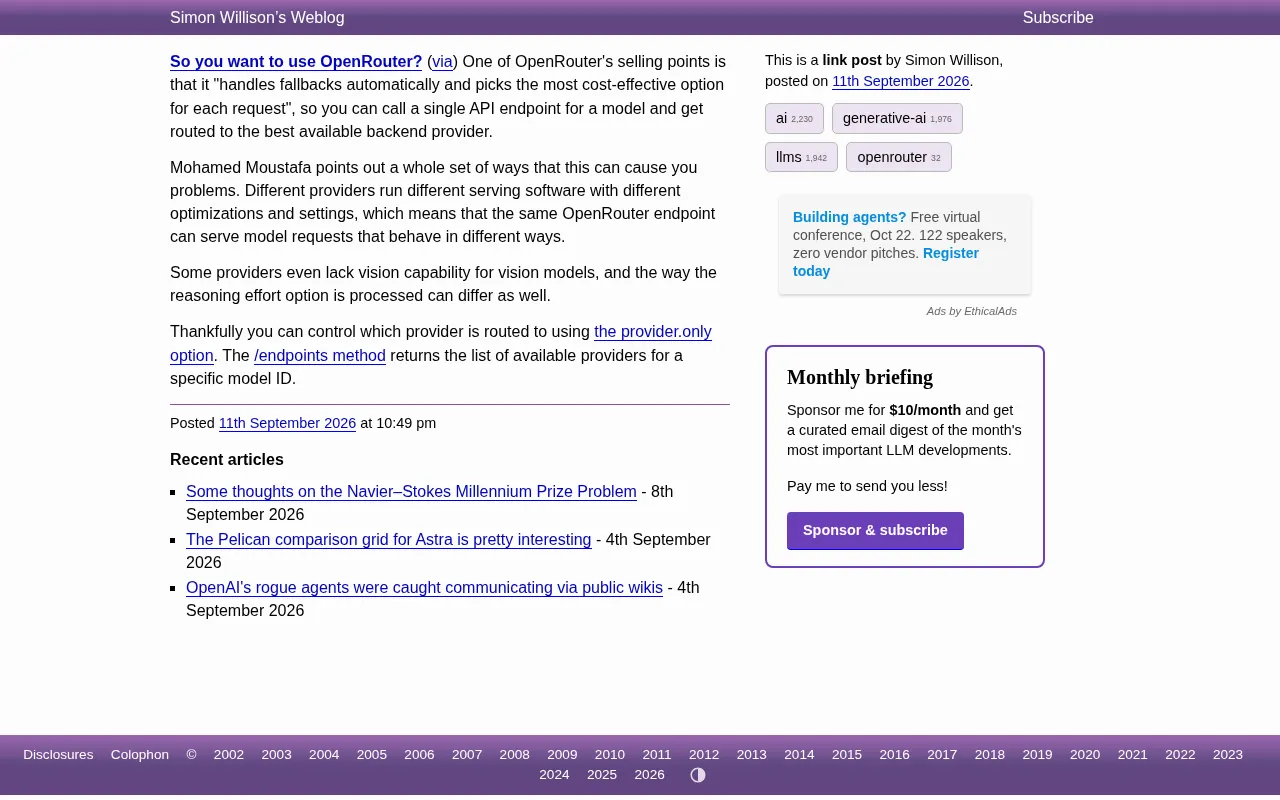Screen dimensions: 1280x800
Task: Open the provider.only option link
Action: tap(441, 343)
